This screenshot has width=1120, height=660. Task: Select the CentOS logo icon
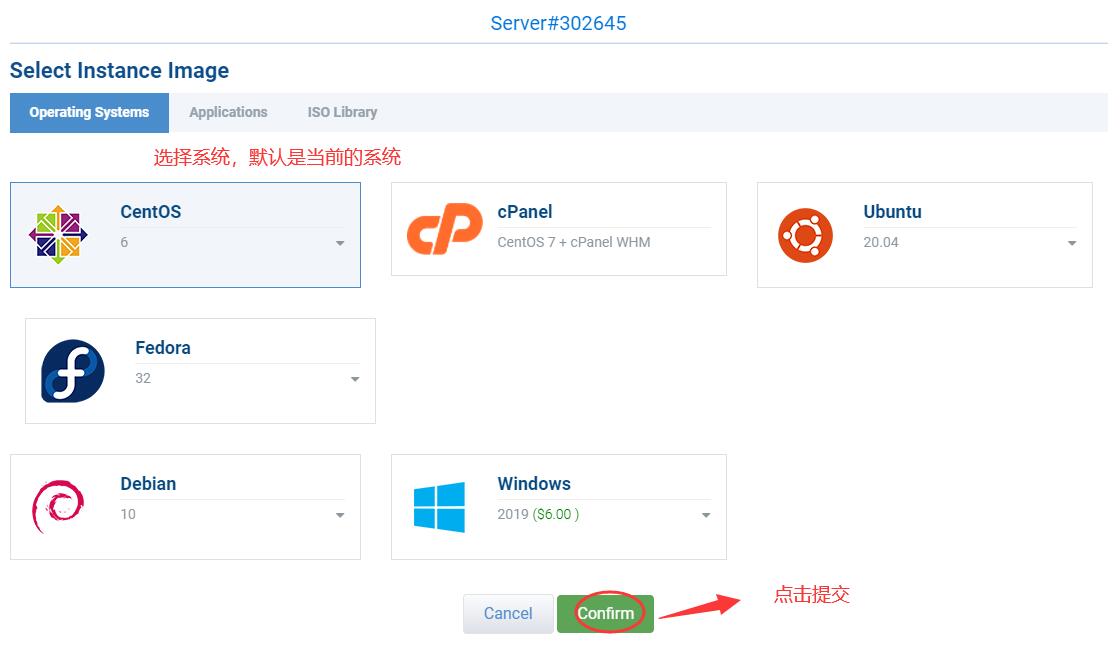coord(58,235)
